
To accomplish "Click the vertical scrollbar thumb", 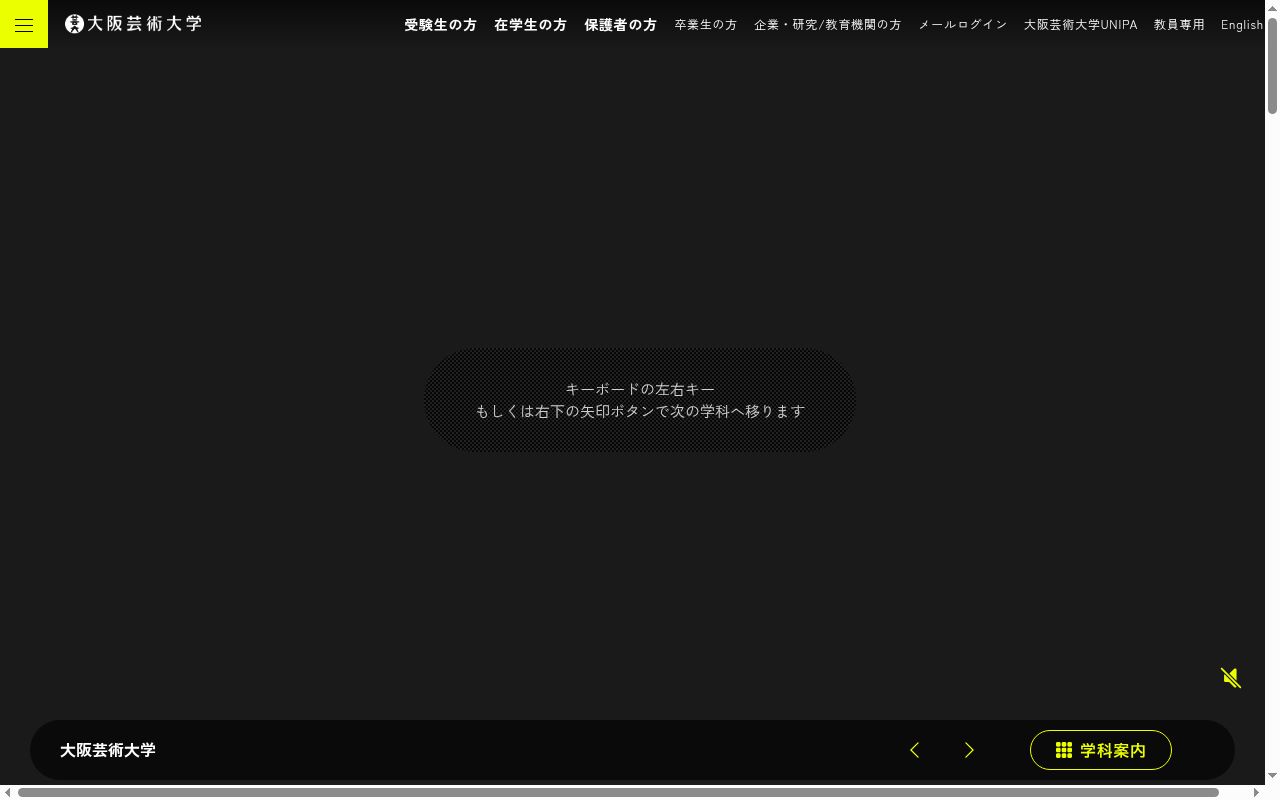I will 1272,66.
